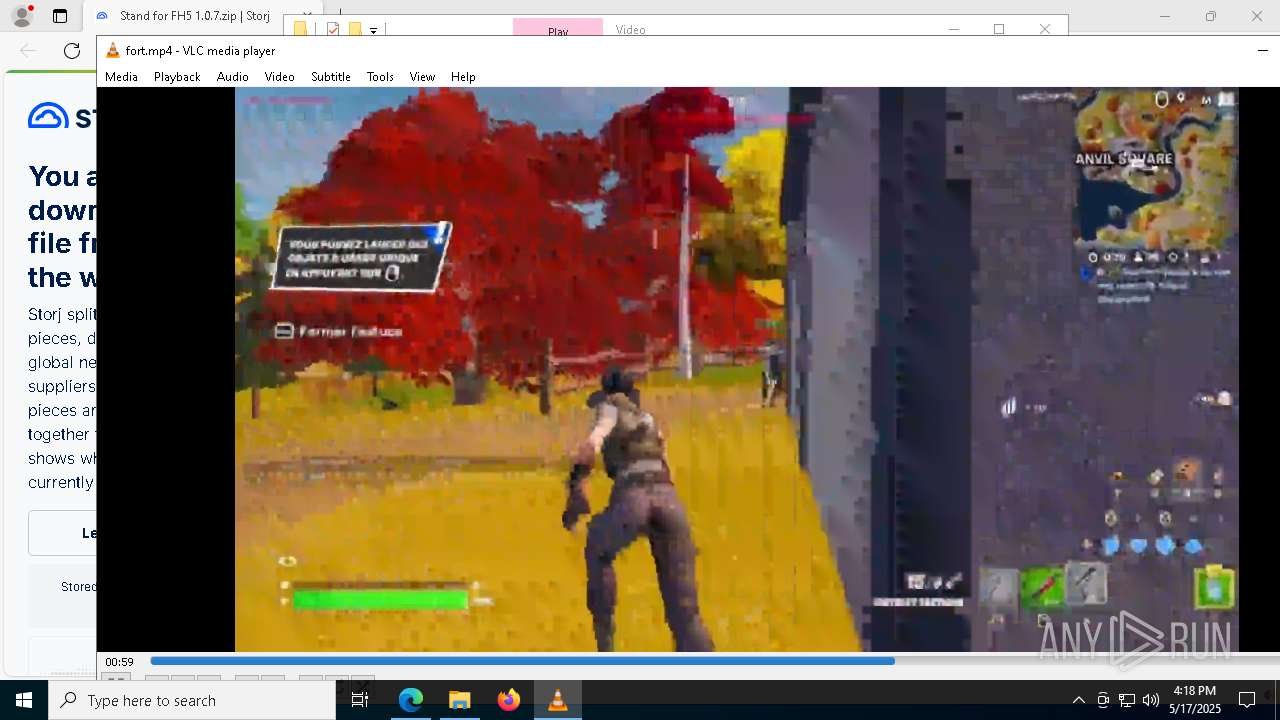Click the browser back arrow

pyautogui.click(x=28, y=51)
